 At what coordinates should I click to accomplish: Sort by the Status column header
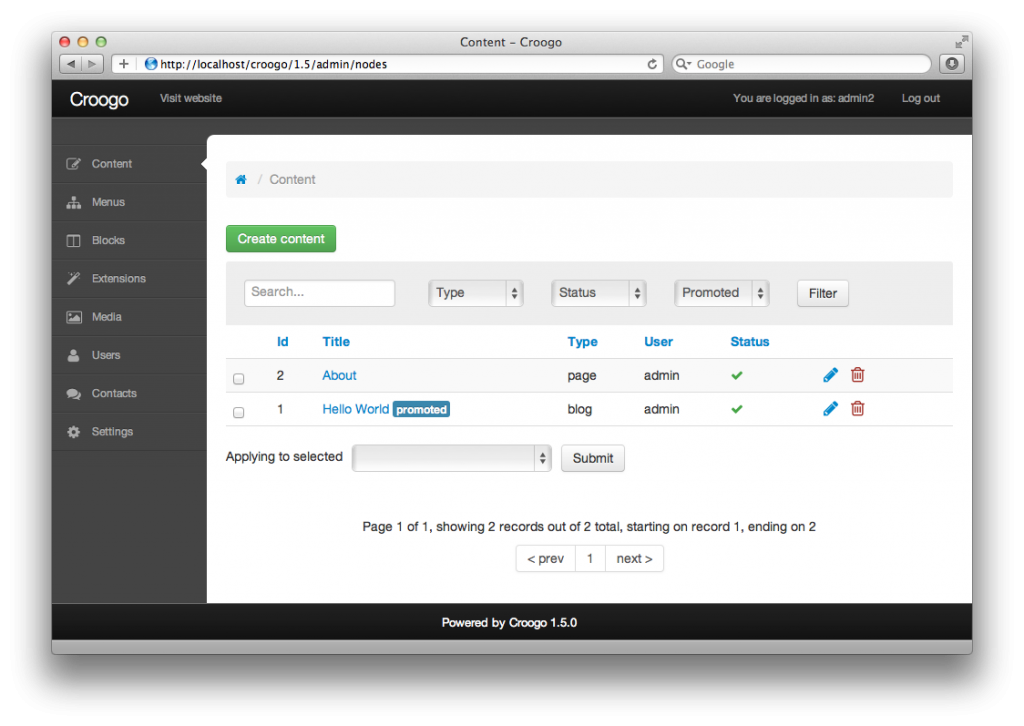point(750,341)
